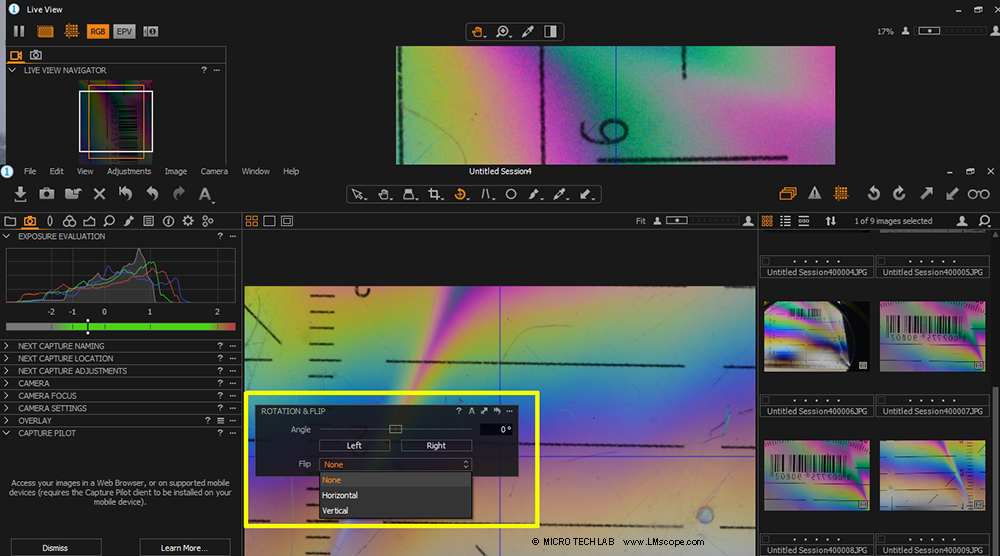Click the Angle slider handle
Screen dimensions: 1000x556
[x=395, y=429]
